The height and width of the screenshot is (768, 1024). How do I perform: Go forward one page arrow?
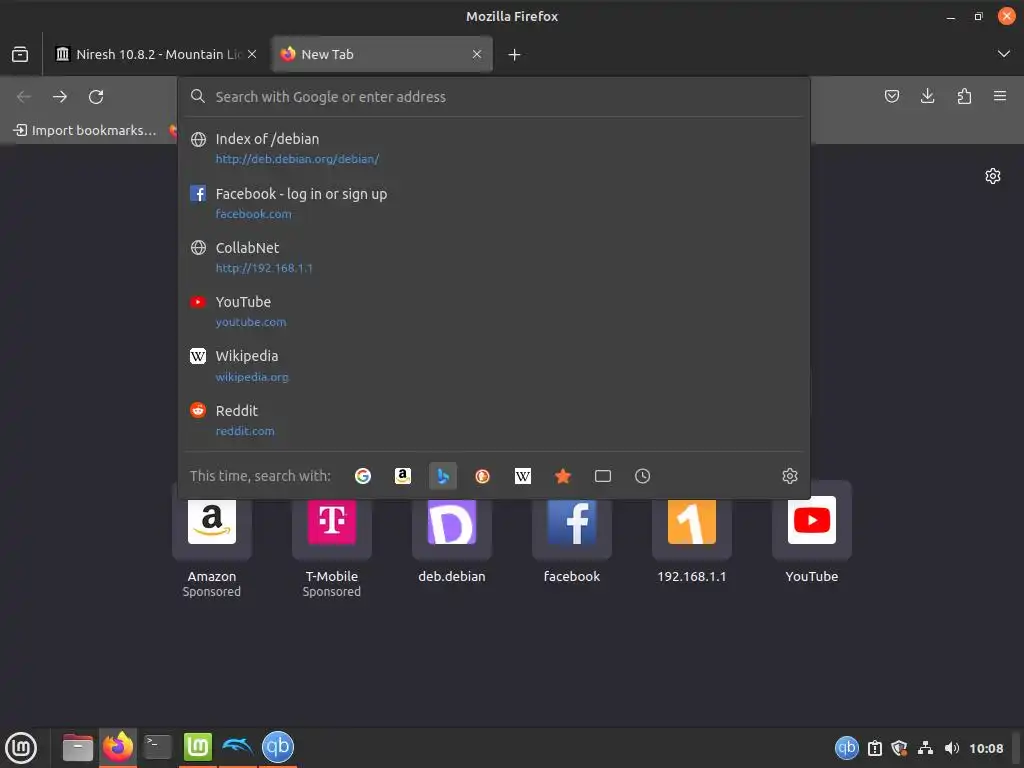[x=60, y=97]
